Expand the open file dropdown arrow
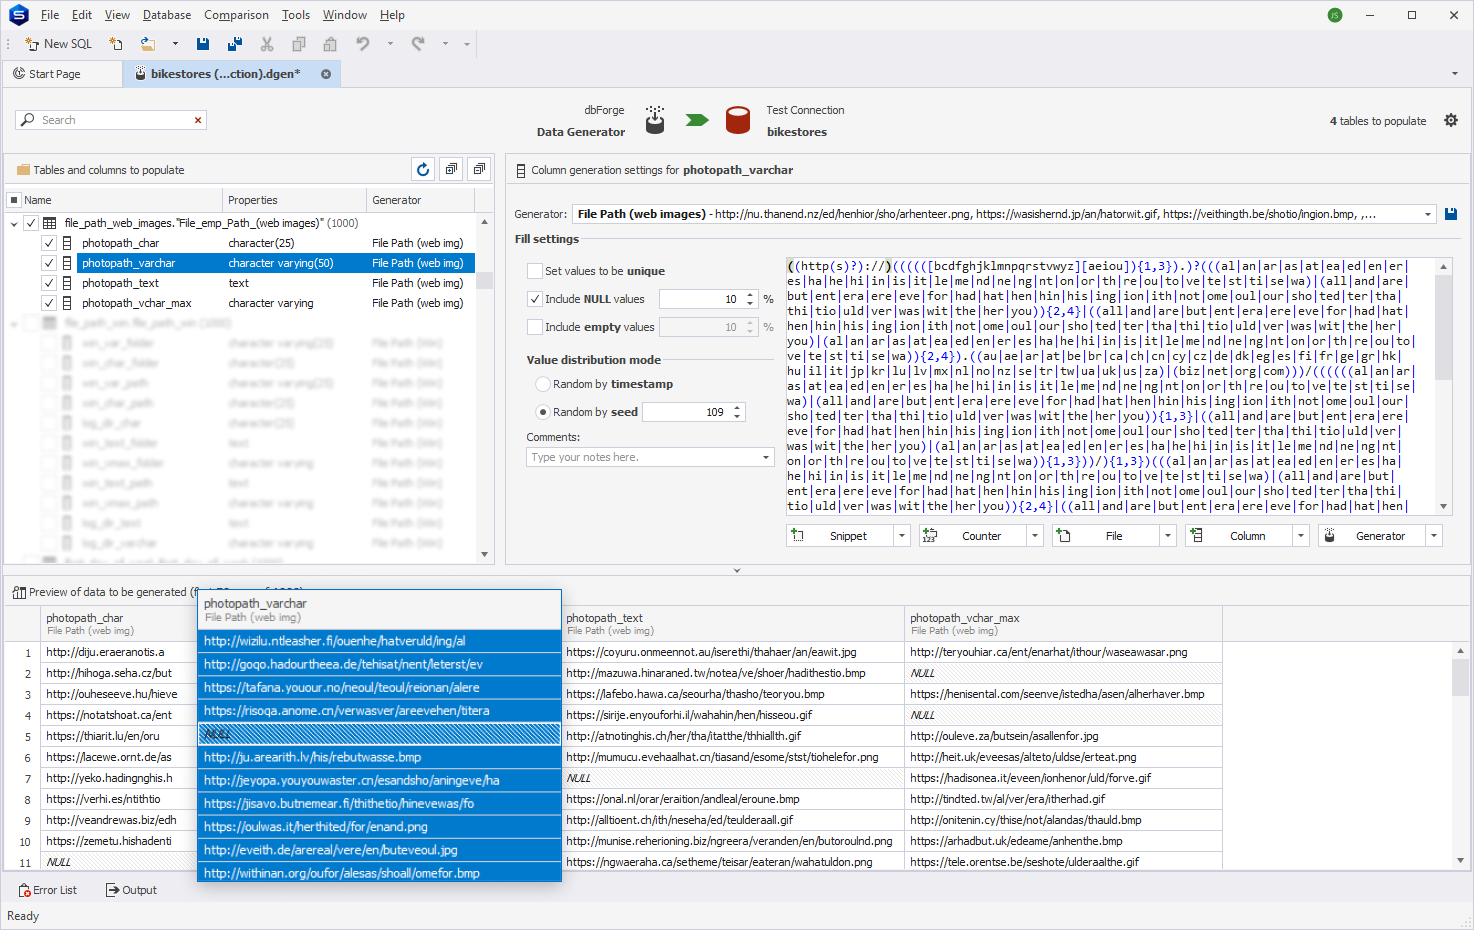Viewport: 1474px width, 930px height. (175, 44)
